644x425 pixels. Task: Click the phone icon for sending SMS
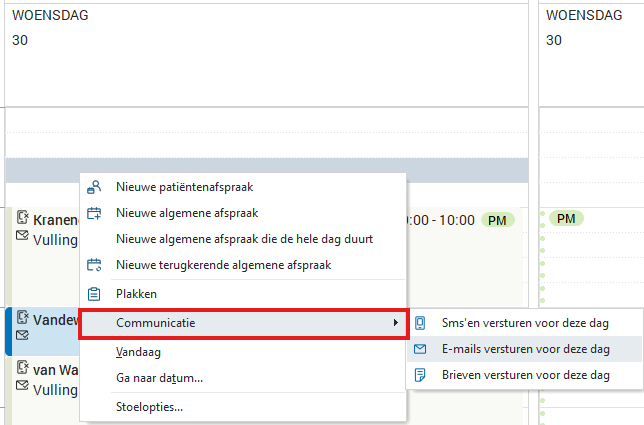pos(421,323)
